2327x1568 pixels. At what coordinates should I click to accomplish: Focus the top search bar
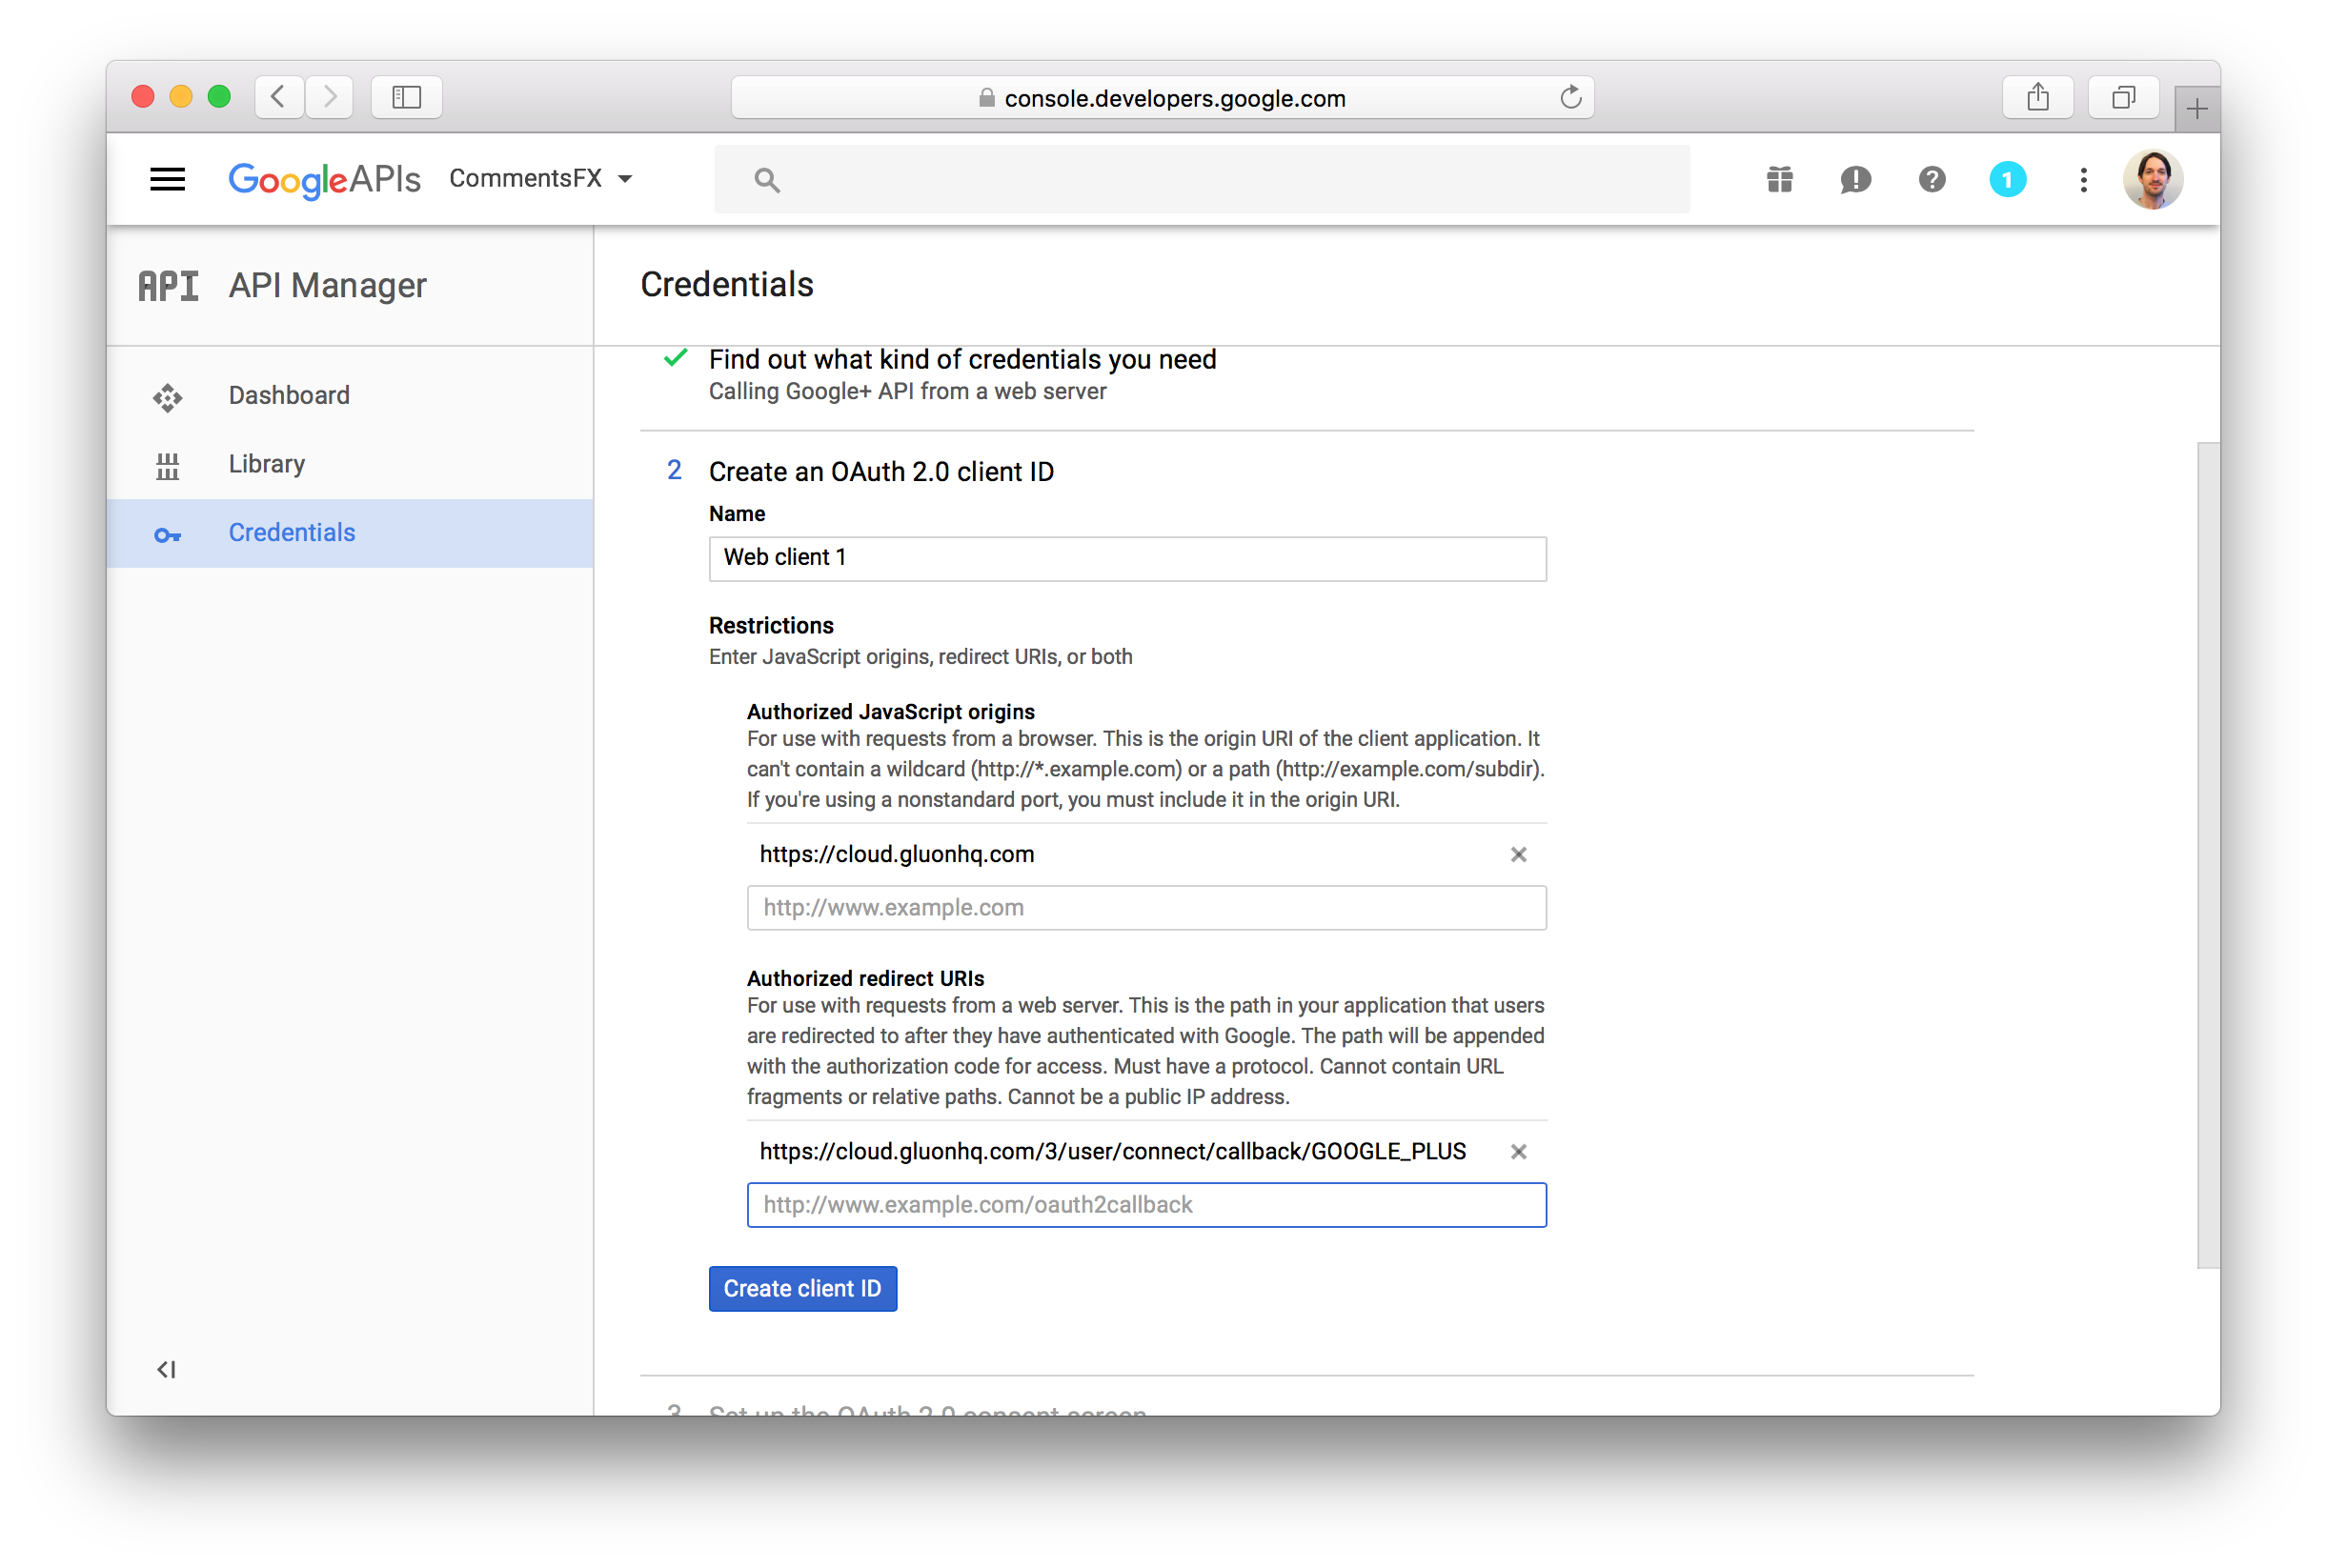coord(1201,180)
